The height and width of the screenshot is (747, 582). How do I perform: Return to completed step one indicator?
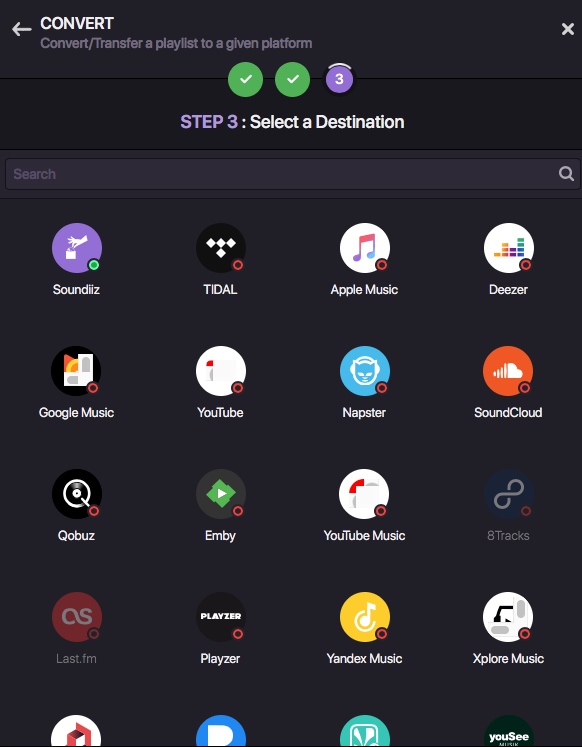tap(245, 79)
